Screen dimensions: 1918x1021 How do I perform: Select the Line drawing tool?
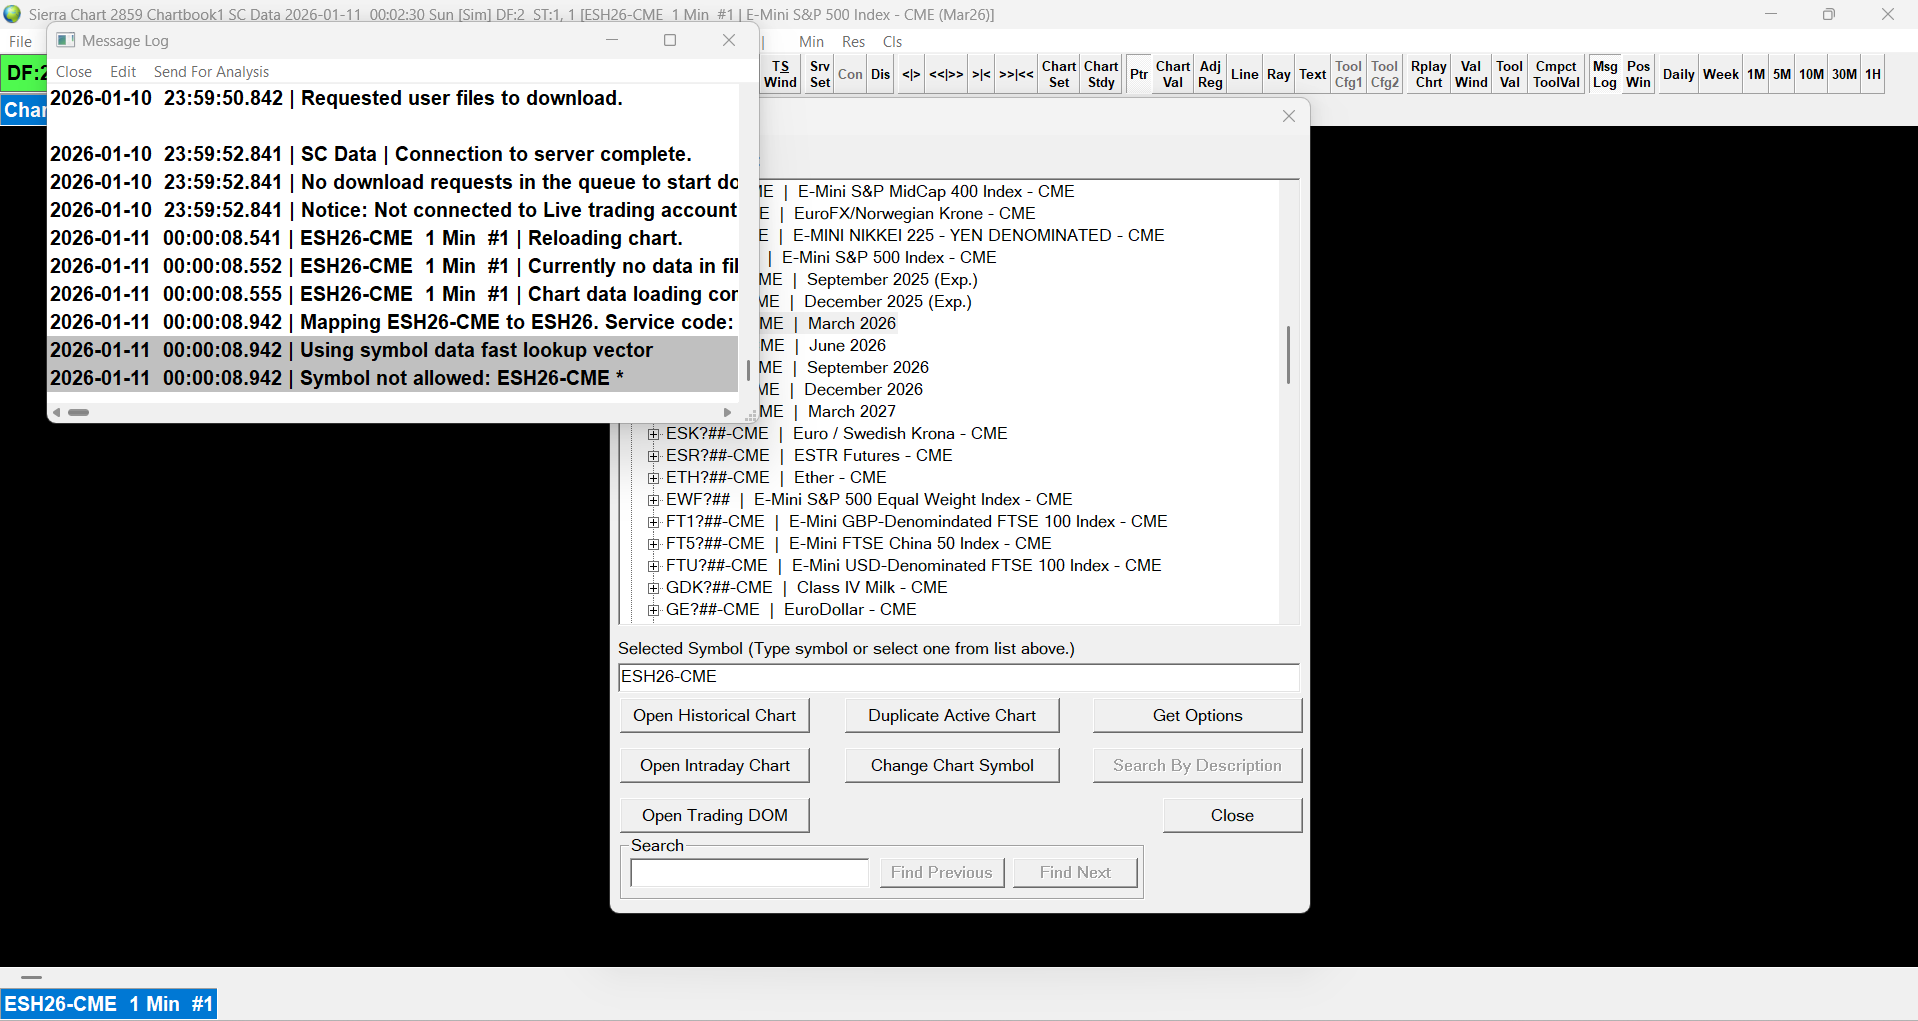tap(1245, 74)
